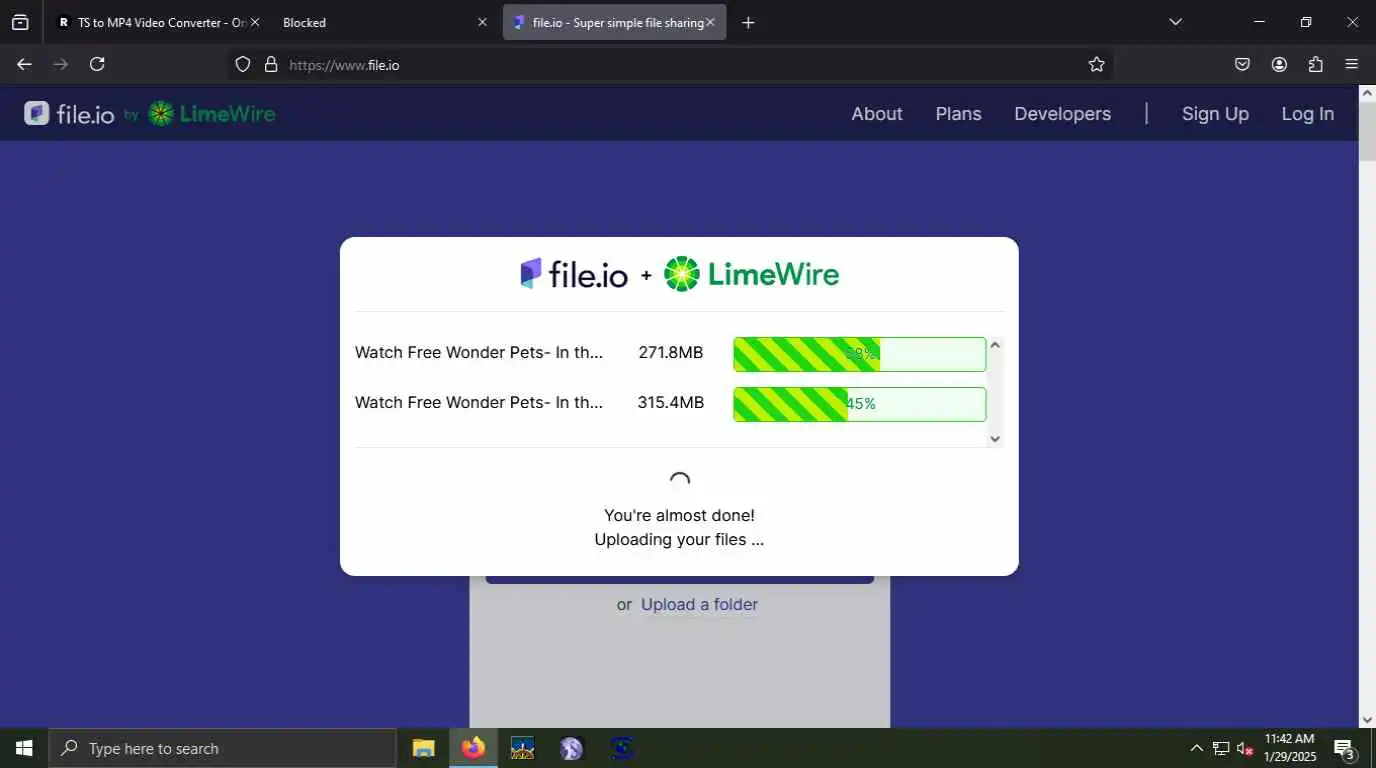Select the file.io Super simple file sharing tab
This screenshot has width=1376, height=768.
coord(614,22)
